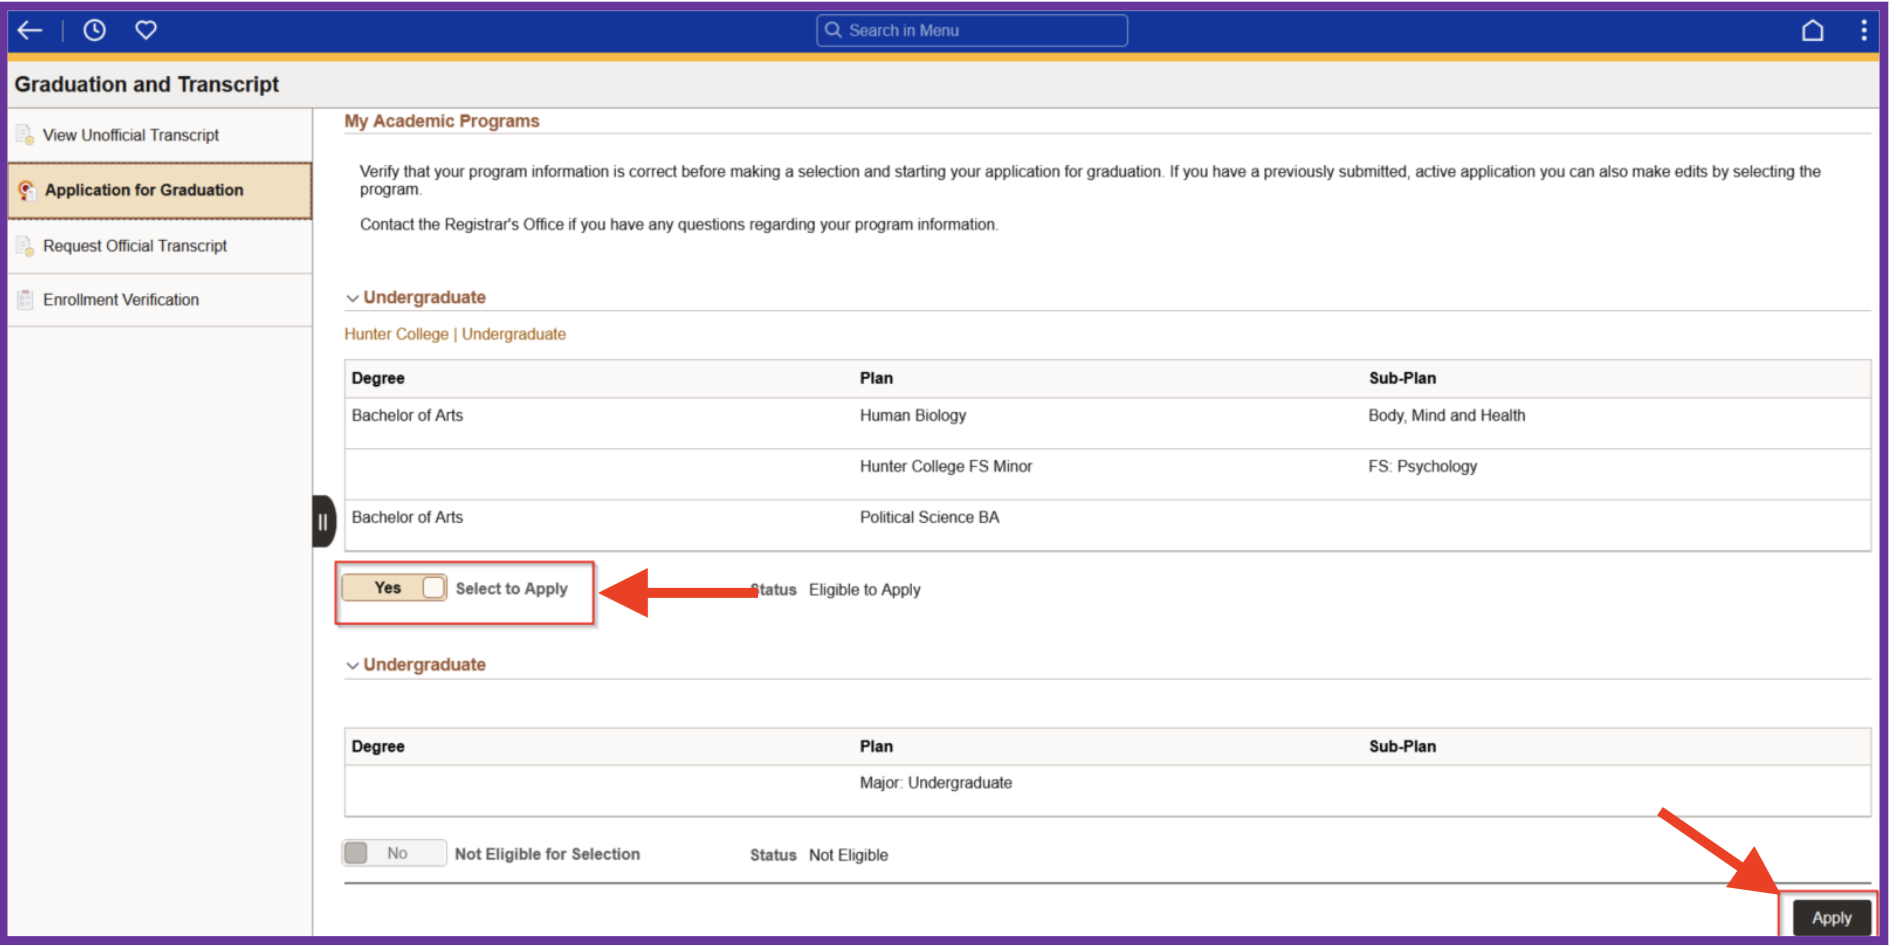
Task: Collapse the second Undergraduate section
Action: [352, 665]
